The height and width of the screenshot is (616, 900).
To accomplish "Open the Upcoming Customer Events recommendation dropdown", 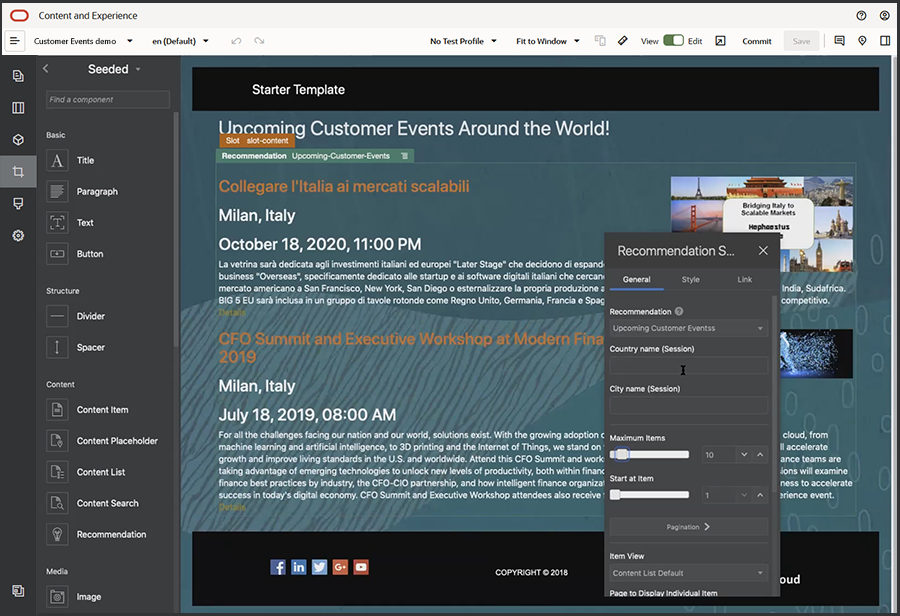I will pyautogui.click(x=688, y=328).
